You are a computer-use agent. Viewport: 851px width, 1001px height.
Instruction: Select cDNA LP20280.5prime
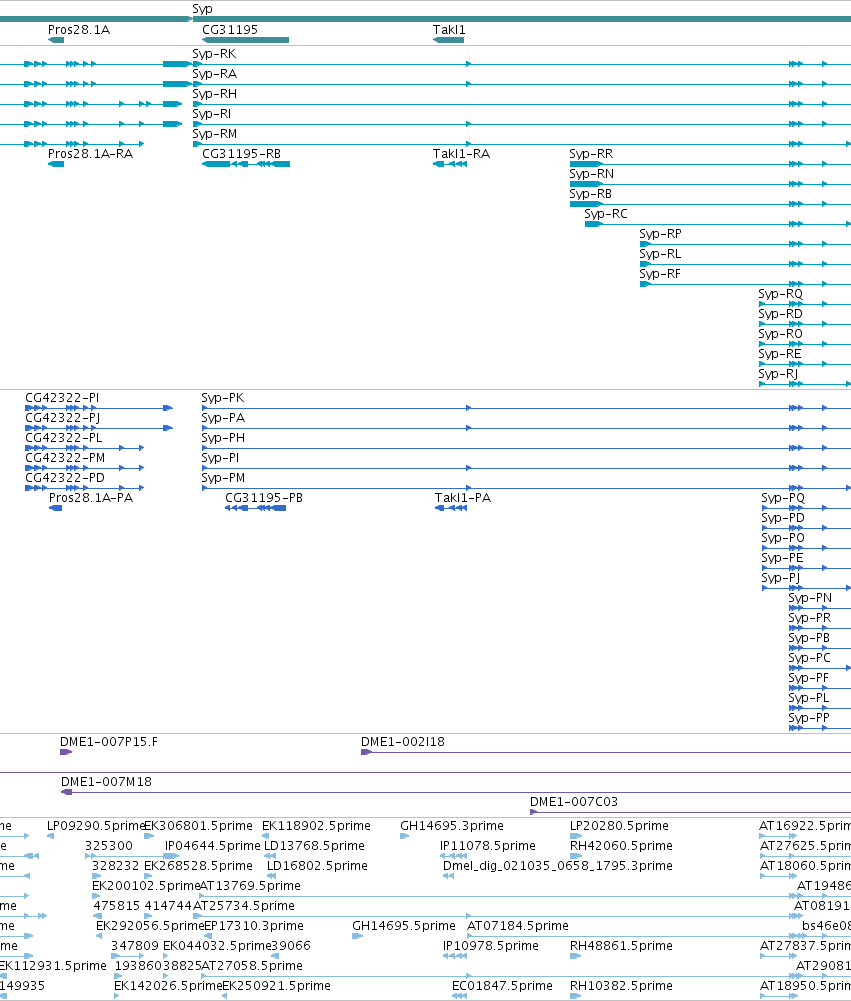(620, 826)
